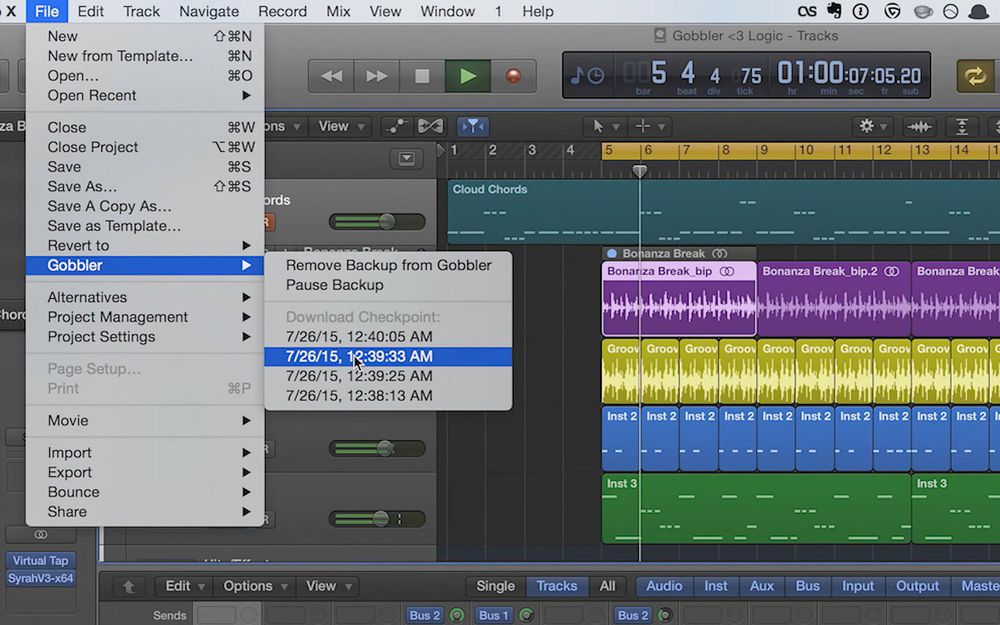Open the pointer tool menu
This screenshot has width=1000, height=625.
pyautogui.click(x=605, y=126)
